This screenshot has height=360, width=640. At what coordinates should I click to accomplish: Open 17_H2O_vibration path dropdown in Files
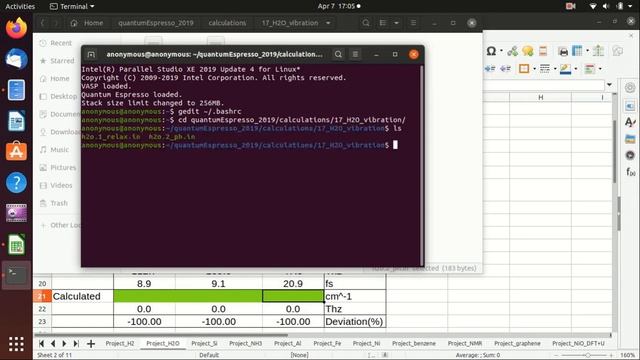328,23
